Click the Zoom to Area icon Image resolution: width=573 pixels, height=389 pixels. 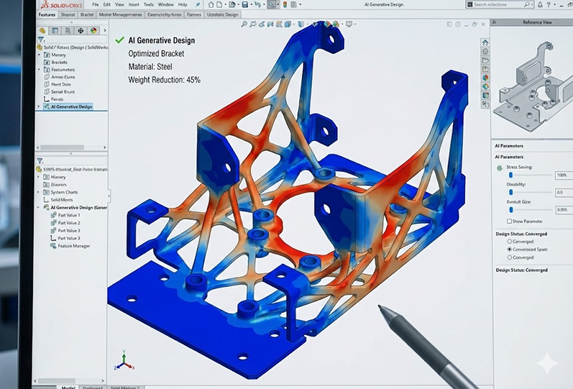tap(253, 24)
